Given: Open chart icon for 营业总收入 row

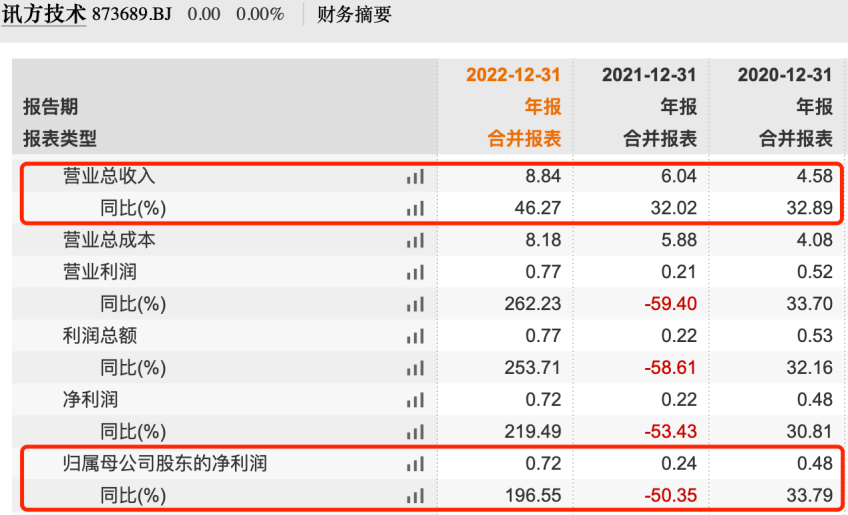Looking at the screenshot, I should 415,176.
